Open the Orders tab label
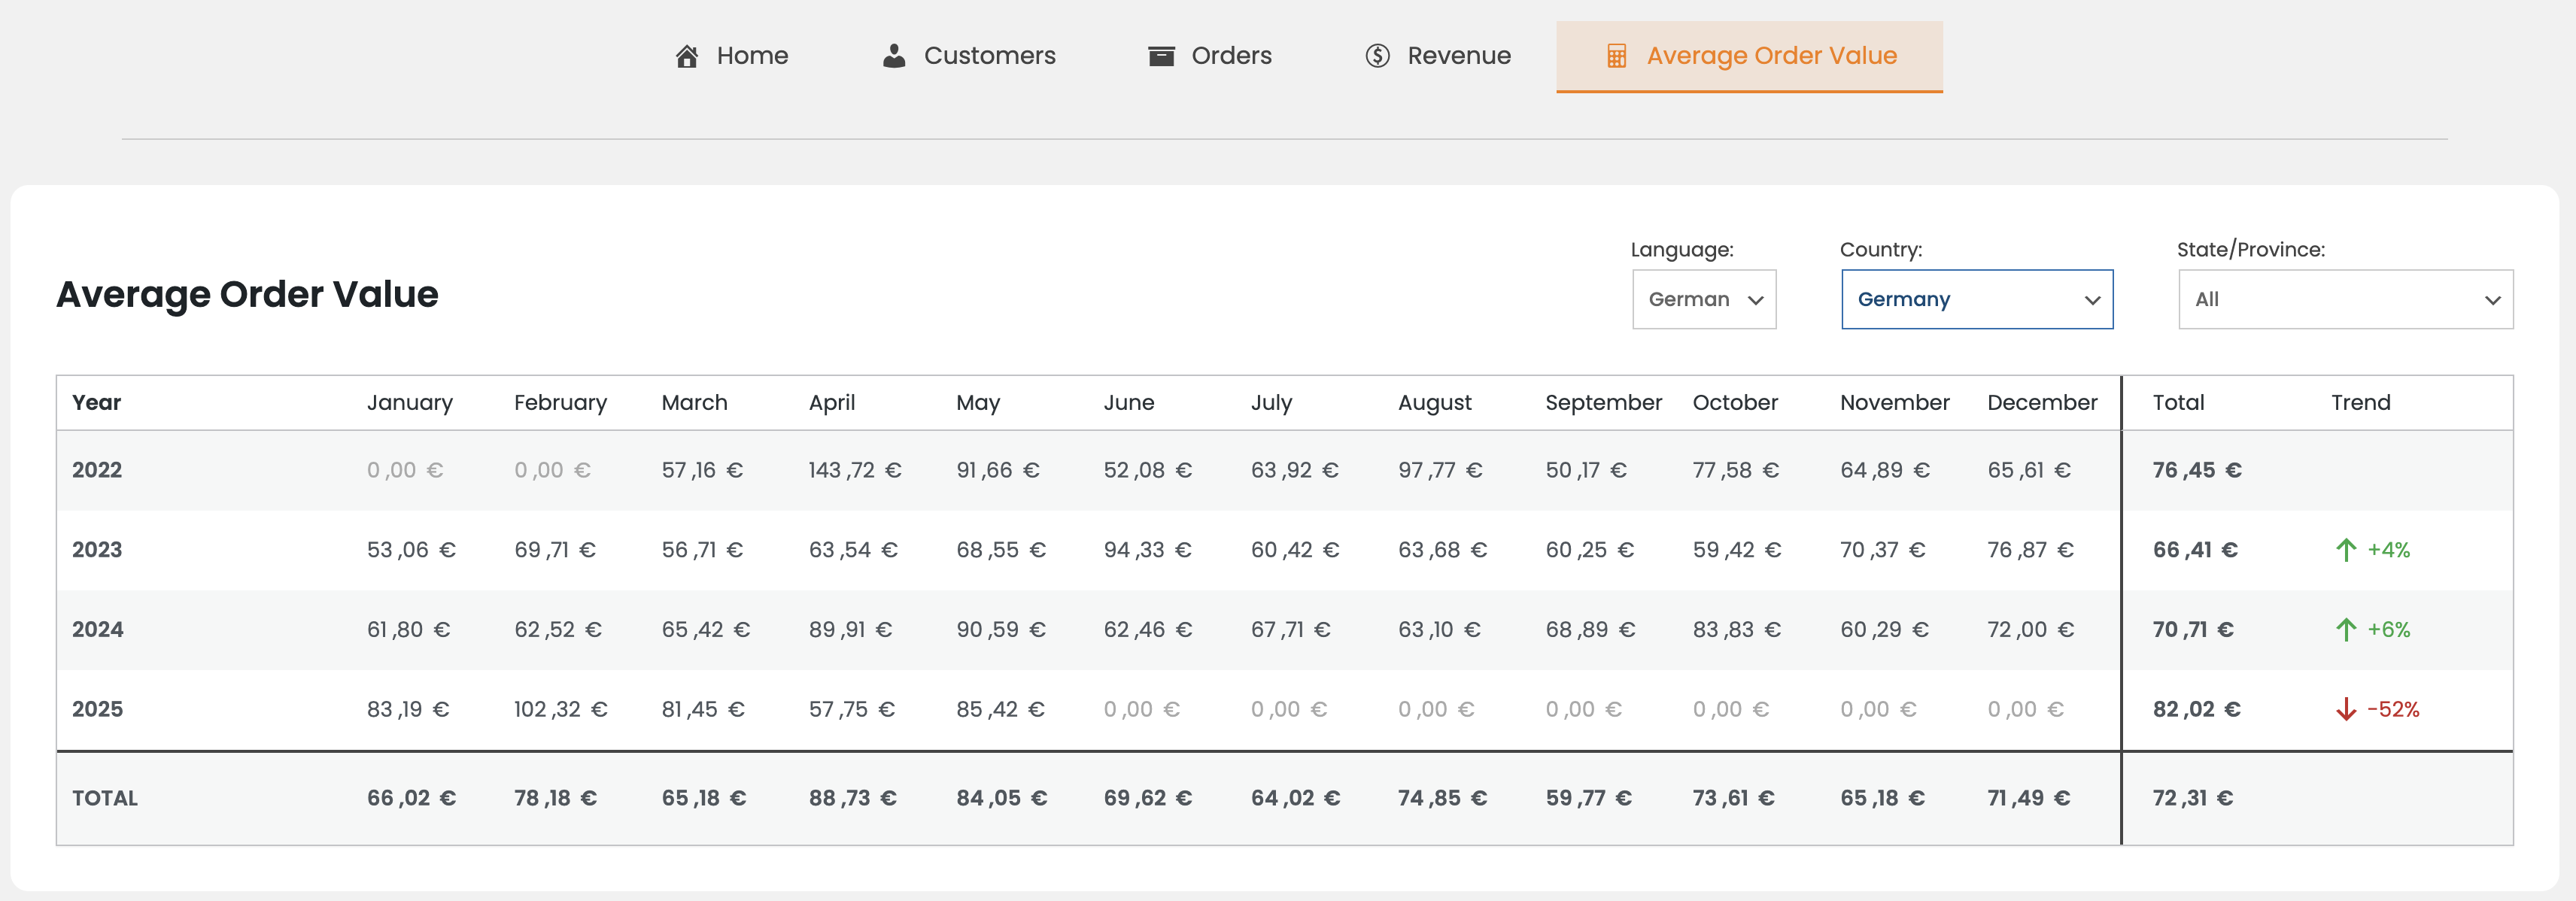The width and height of the screenshot is (2576, 901). (x=1231, y=56)
